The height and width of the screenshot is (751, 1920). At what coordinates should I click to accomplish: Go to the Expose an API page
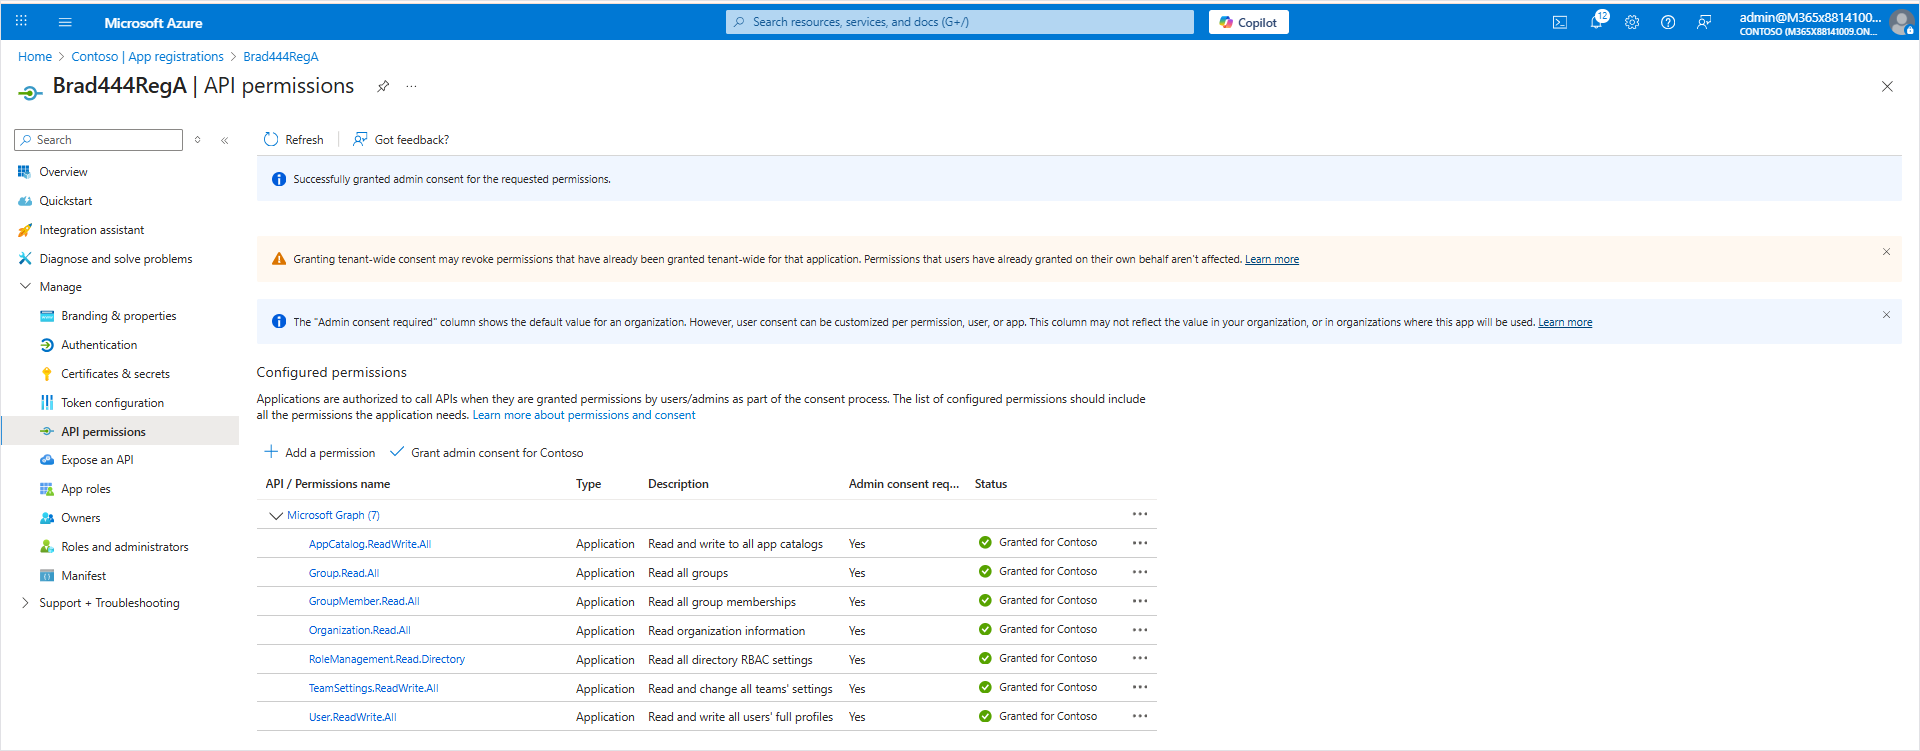click(97, 460)
